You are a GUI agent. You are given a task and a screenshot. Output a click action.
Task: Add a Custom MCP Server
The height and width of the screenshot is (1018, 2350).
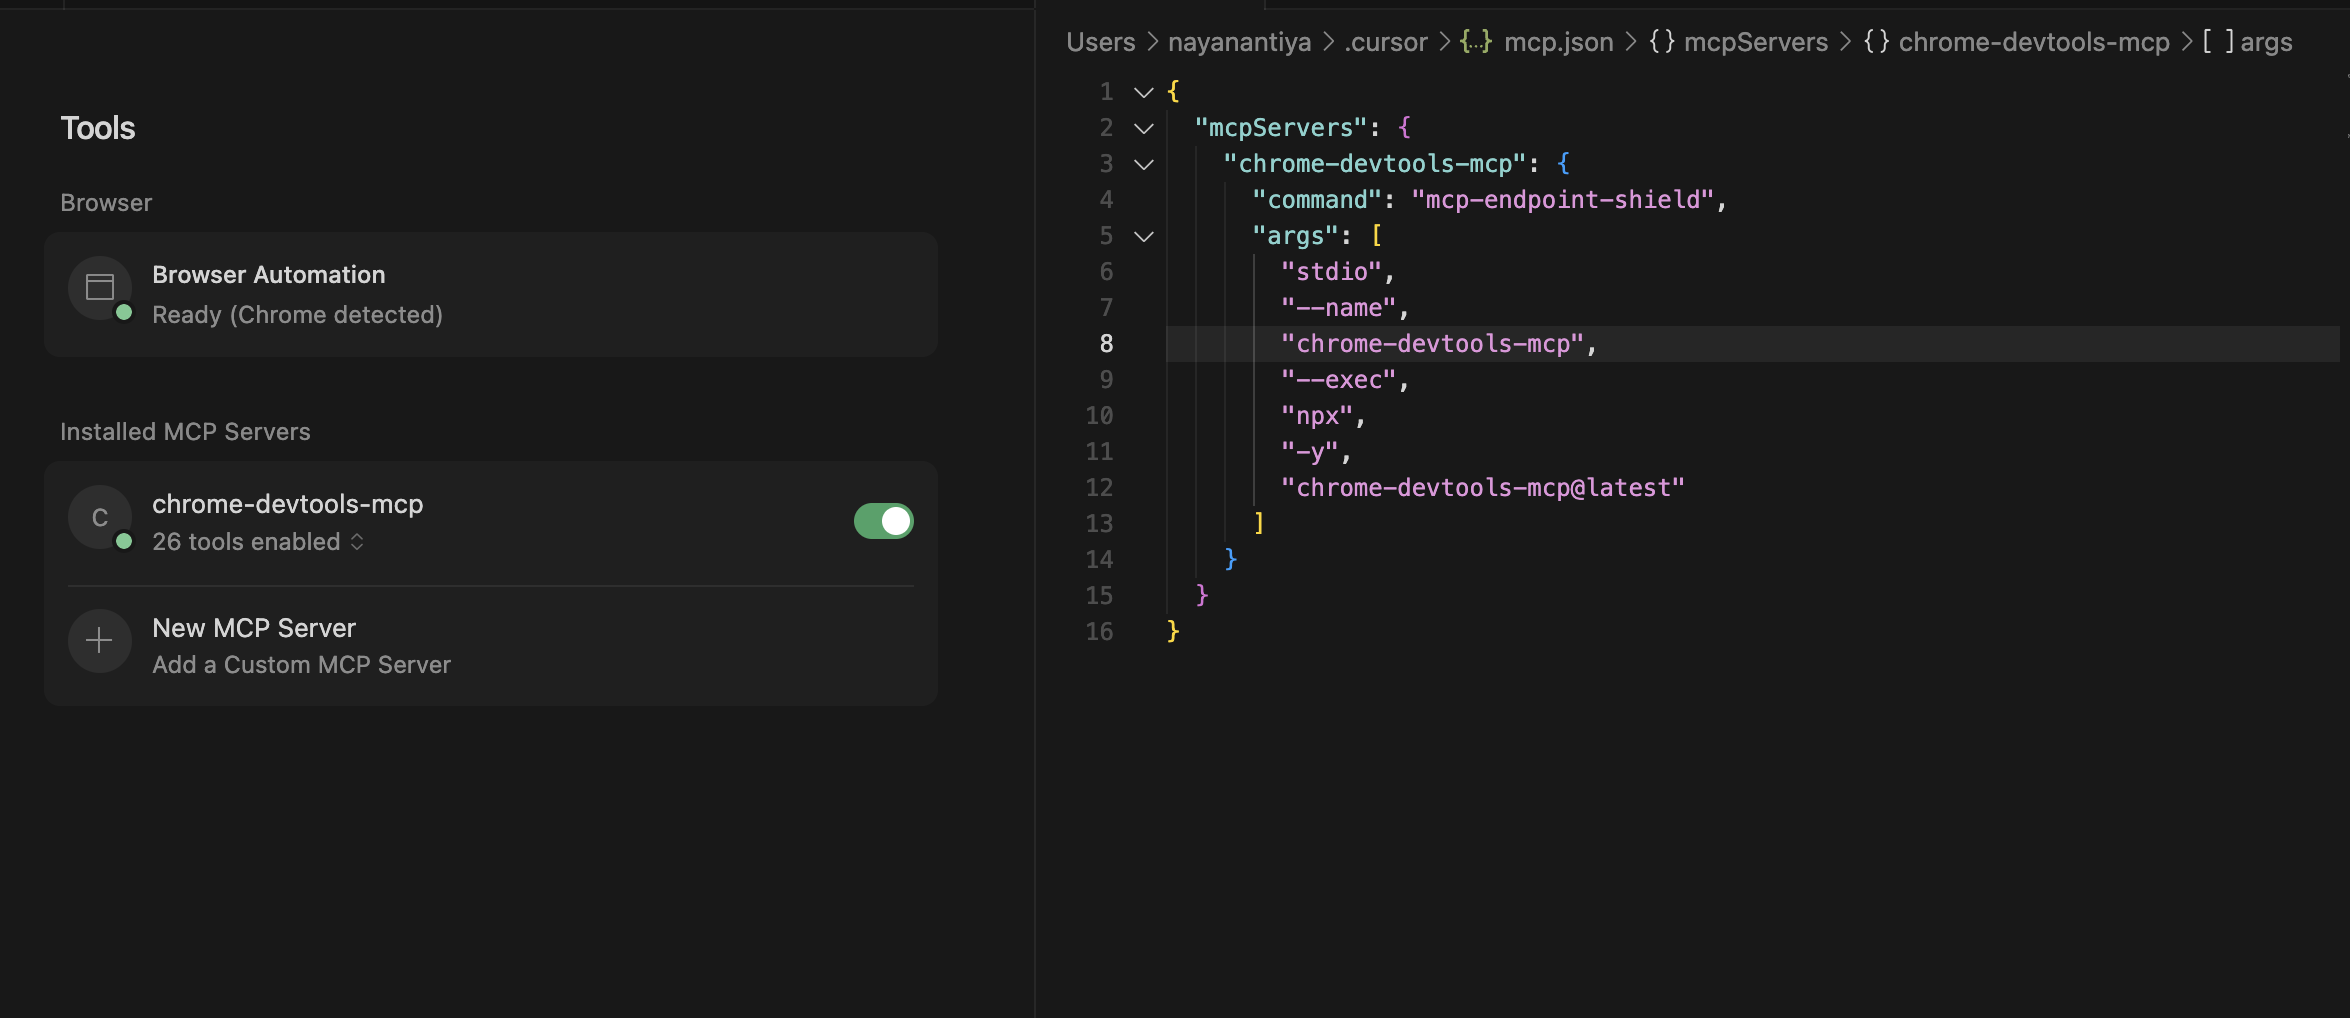point(301,665)
